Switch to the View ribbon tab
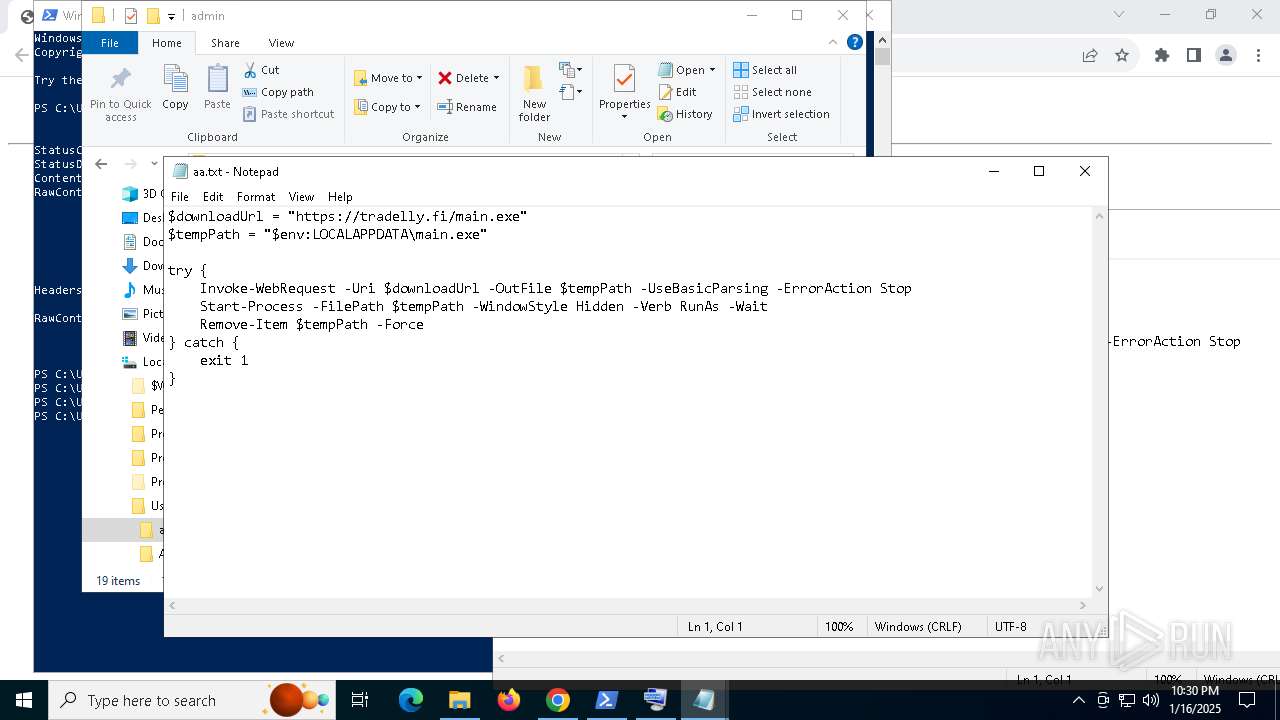 point(281,43)
